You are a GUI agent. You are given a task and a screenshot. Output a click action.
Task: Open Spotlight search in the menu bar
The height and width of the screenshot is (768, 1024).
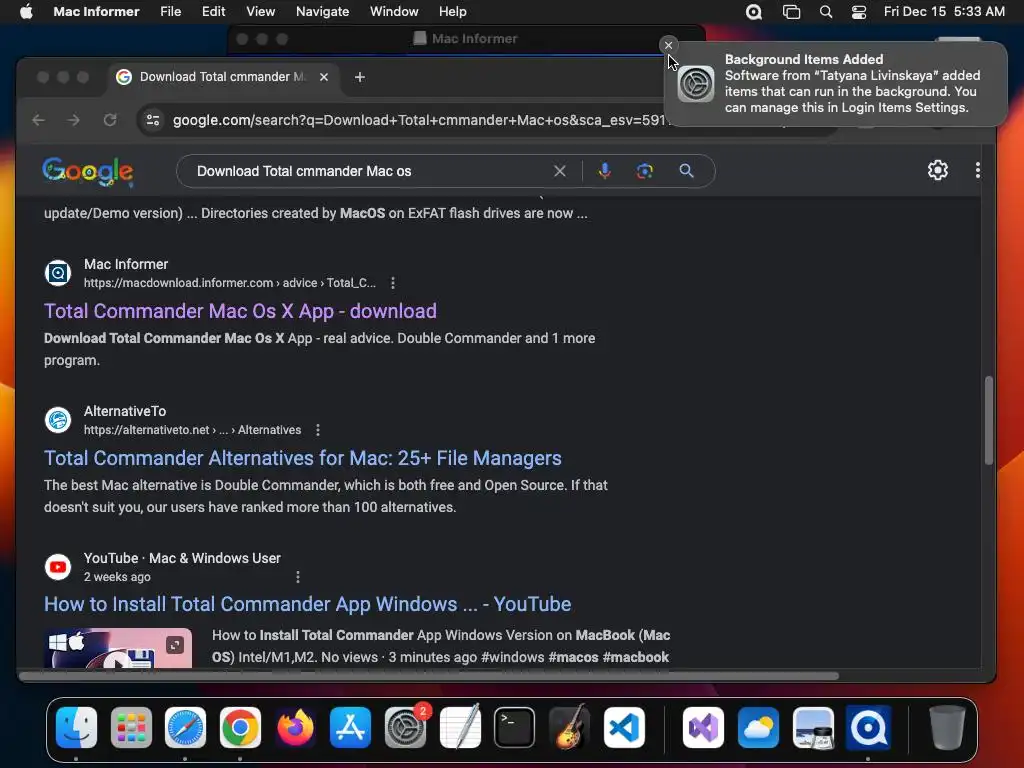[825, 12]
